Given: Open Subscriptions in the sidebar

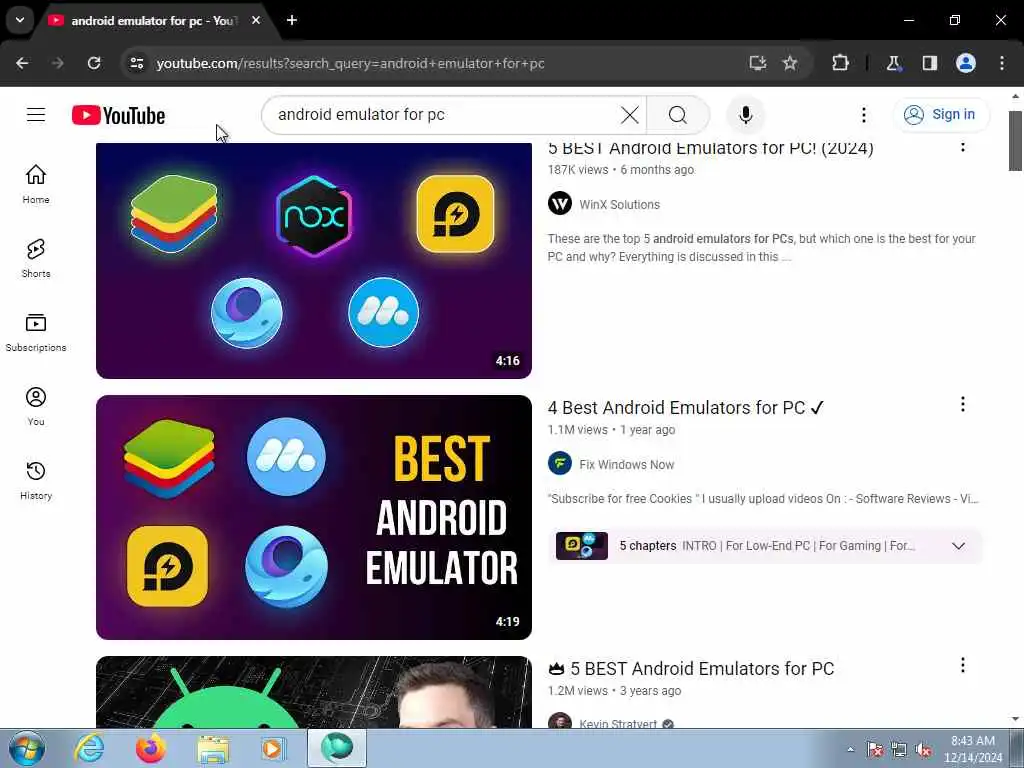Looking at the screenshot, I should point(36,332).
